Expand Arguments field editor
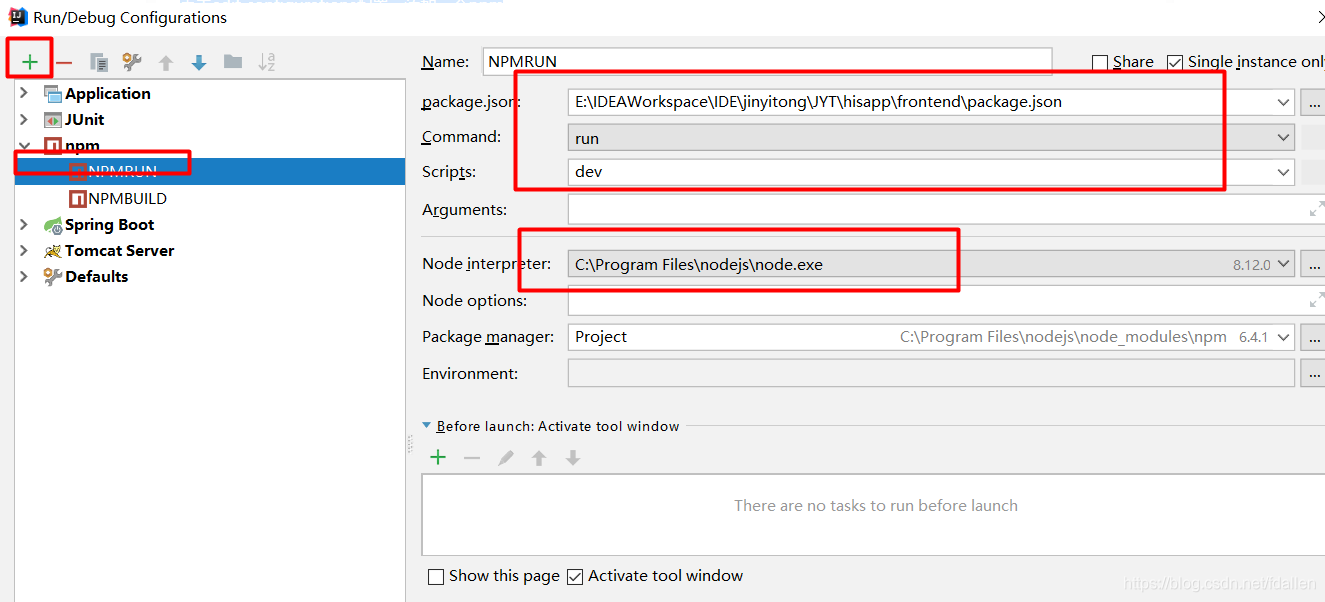 coord(1316,210)
